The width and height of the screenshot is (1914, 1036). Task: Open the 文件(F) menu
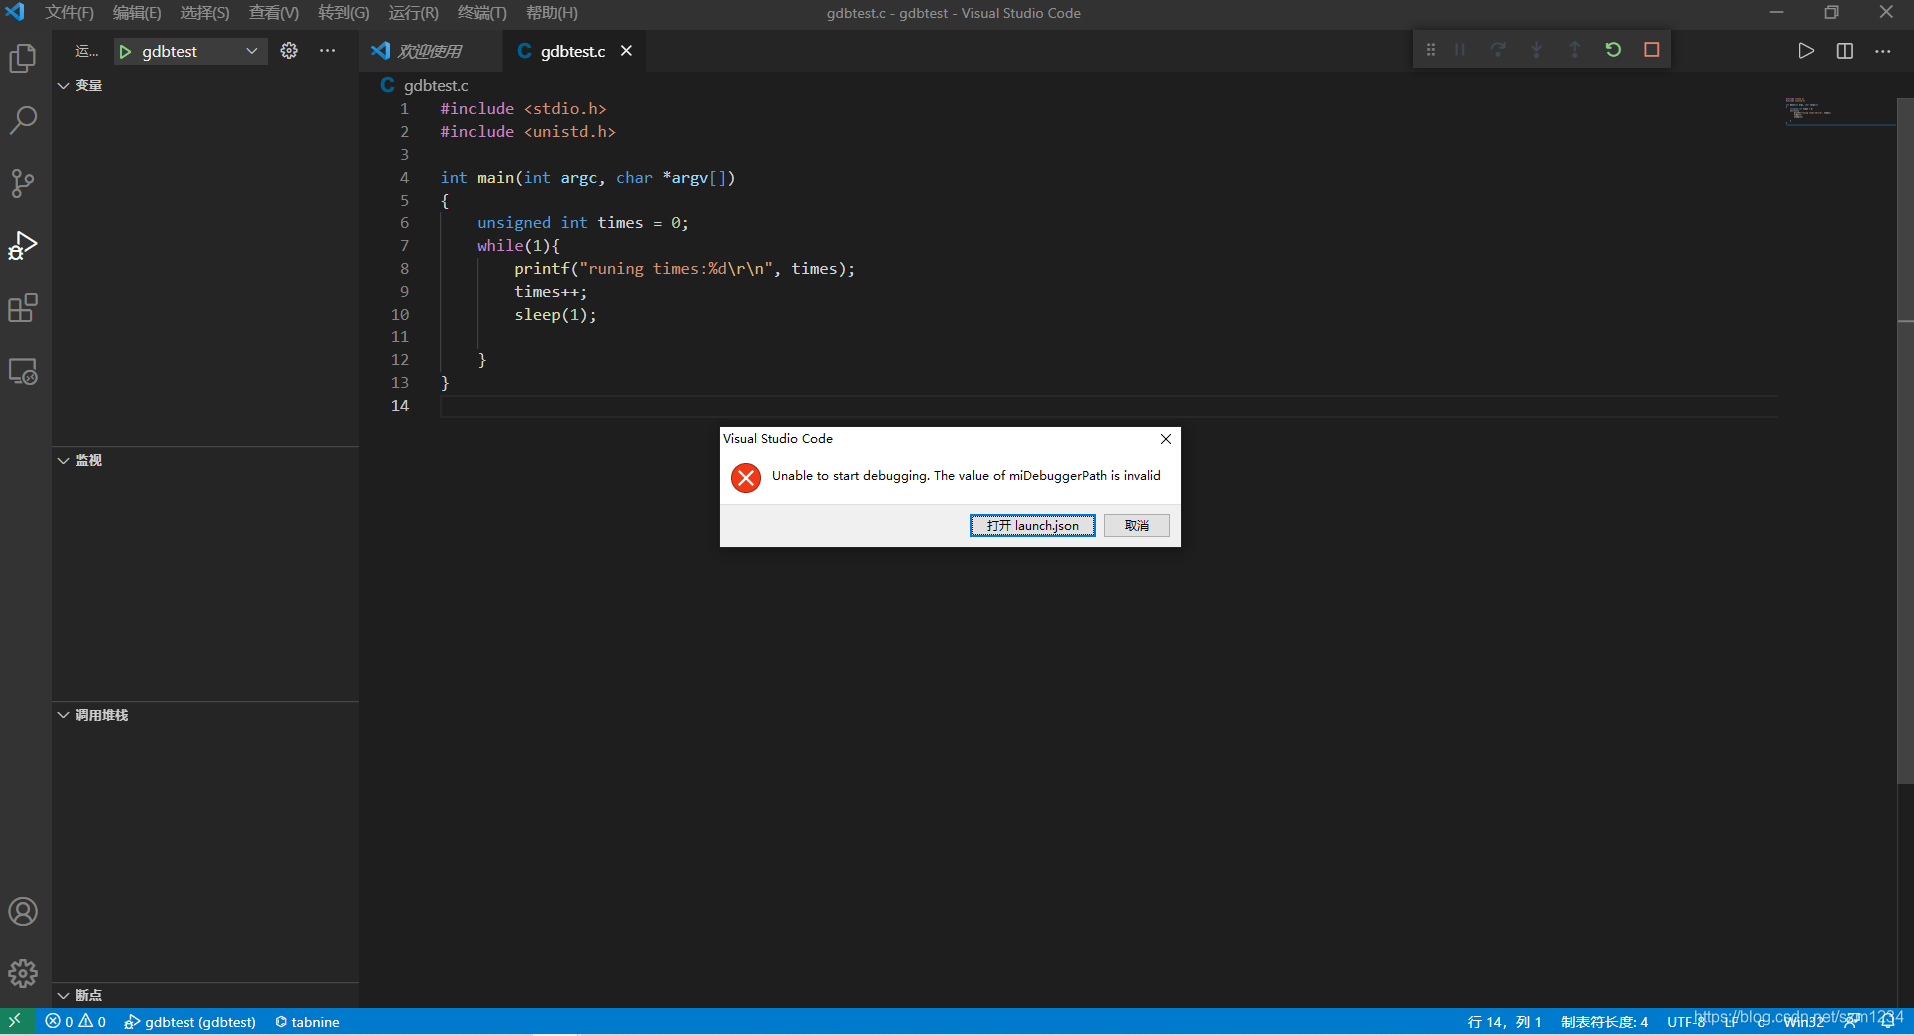point(69,13)
